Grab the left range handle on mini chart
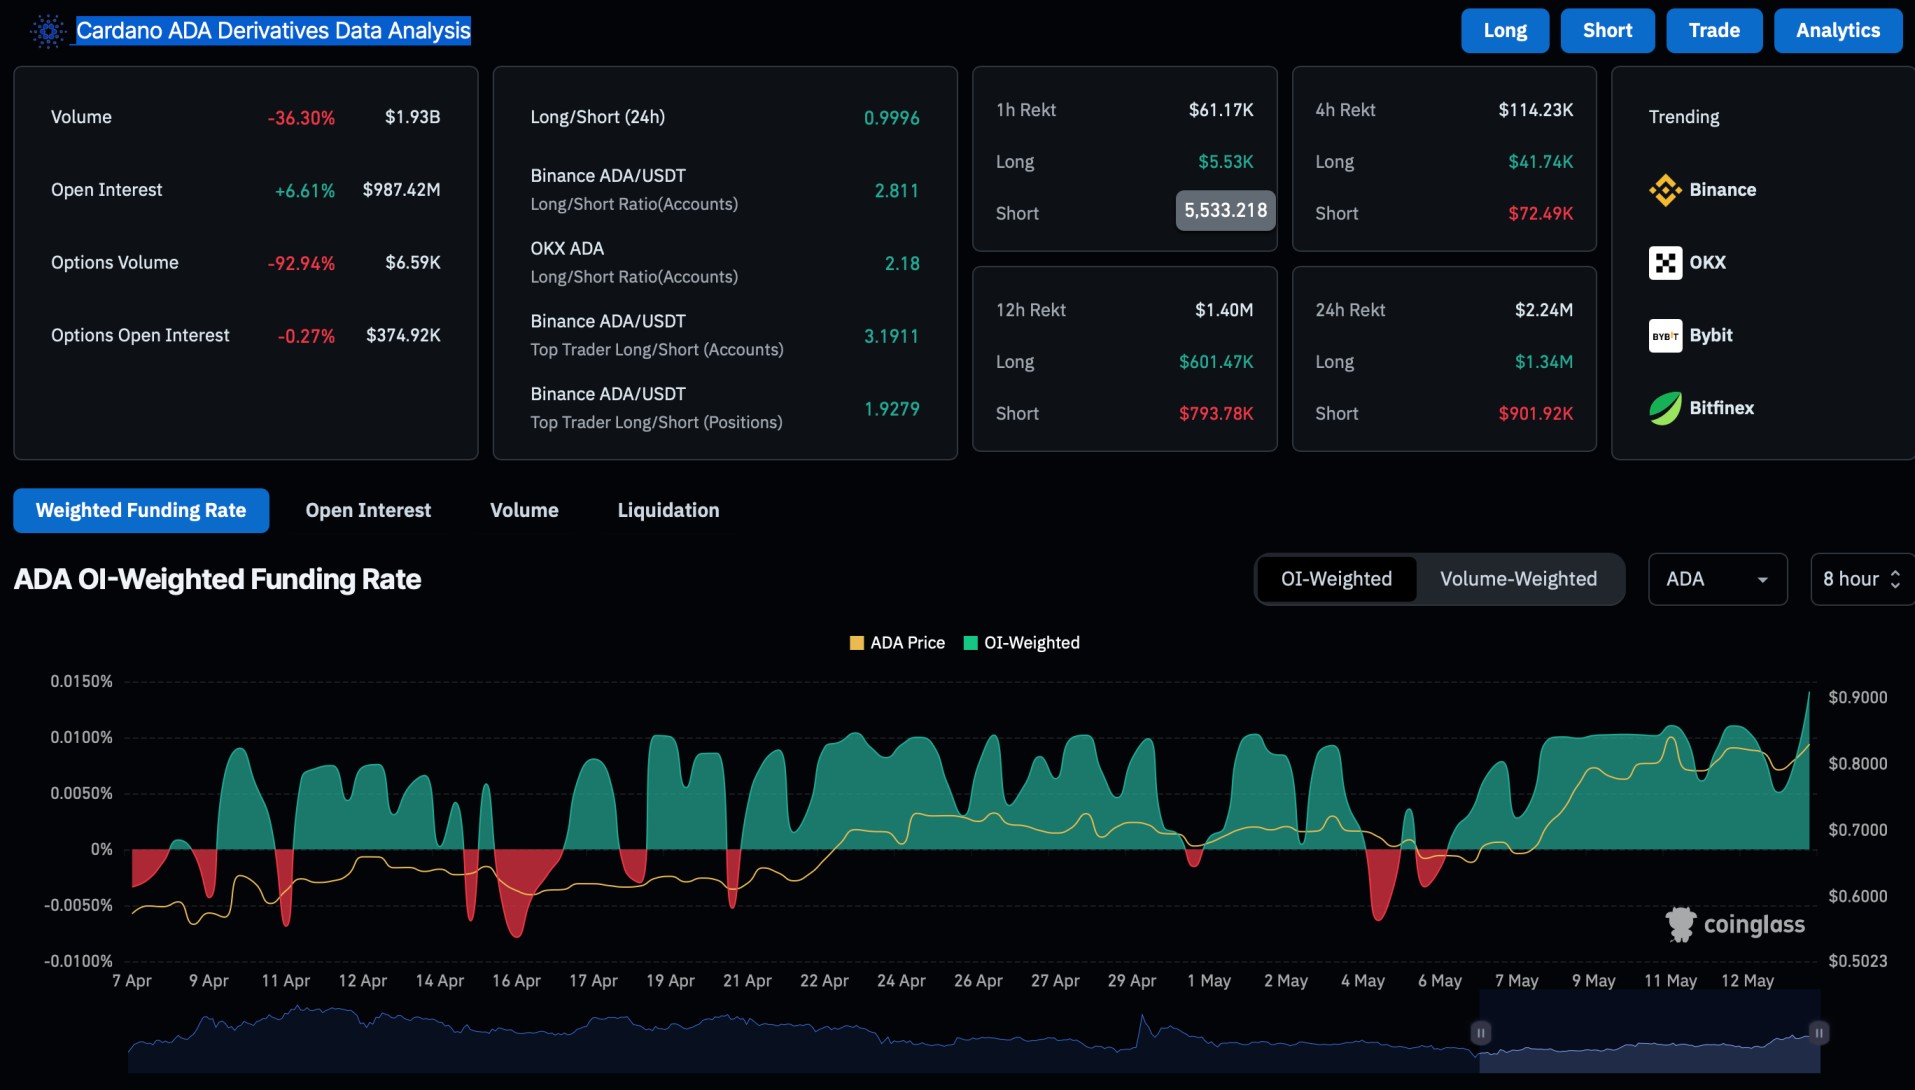The width and height of the screenshot is (1915, 1090). click(1481, 1032)
